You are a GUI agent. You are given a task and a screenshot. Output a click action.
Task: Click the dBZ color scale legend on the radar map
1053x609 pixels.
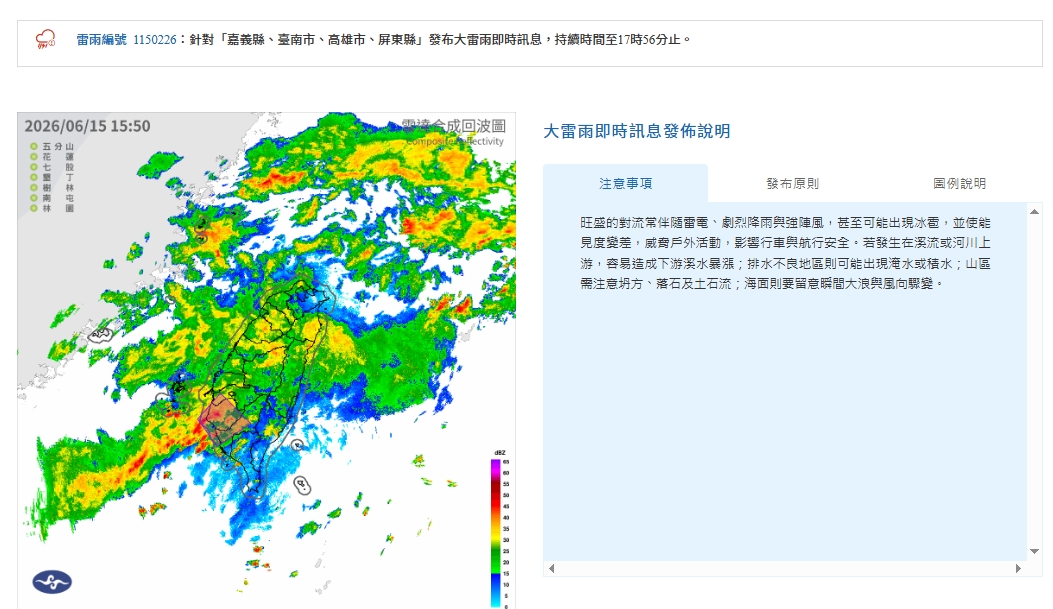(x=500, y=529)
